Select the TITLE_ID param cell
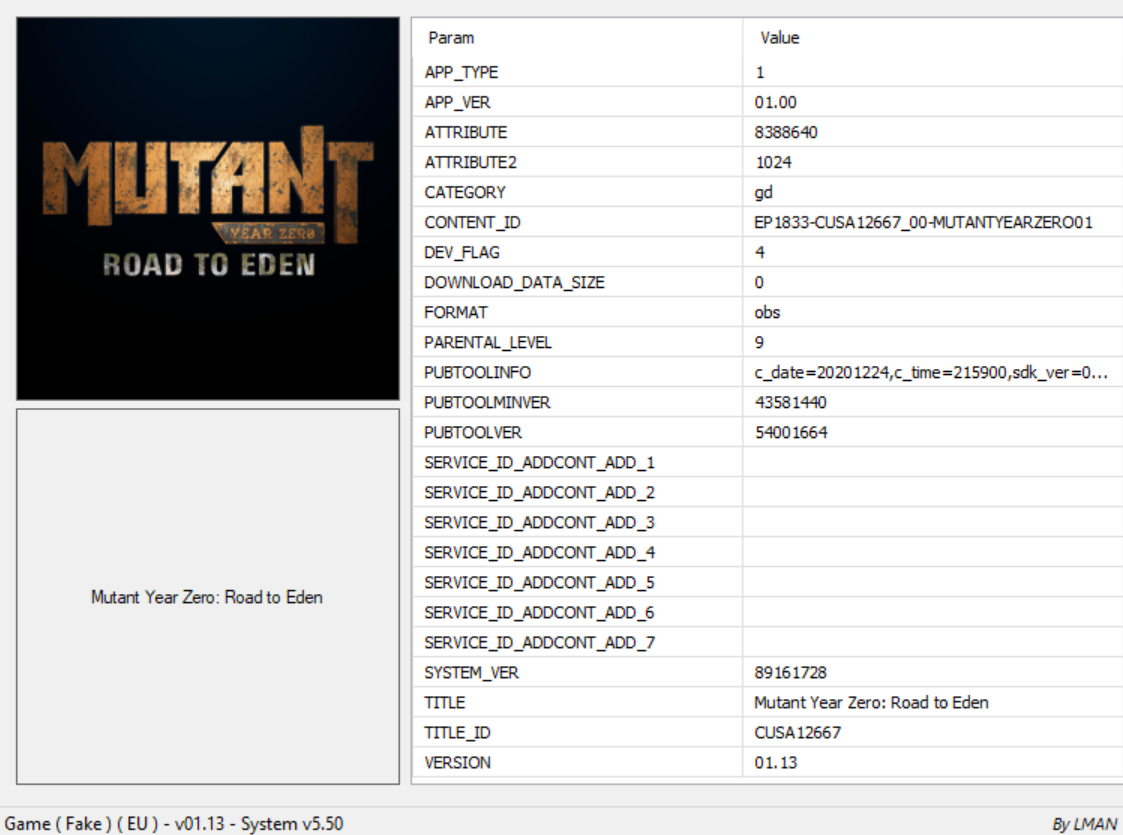This screenshot has width=1123, height=835. pyautogui.click(x=577, y=733)
